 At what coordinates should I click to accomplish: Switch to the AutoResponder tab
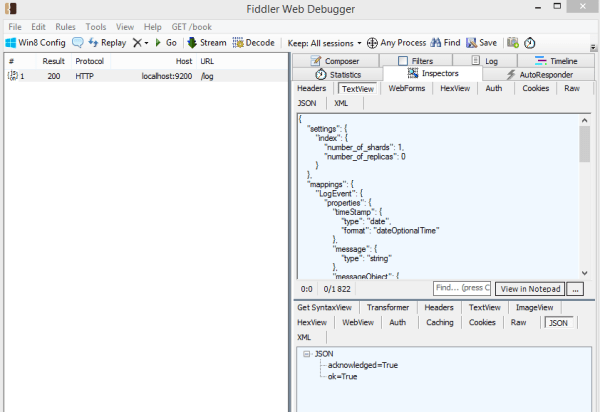(540, 74)
